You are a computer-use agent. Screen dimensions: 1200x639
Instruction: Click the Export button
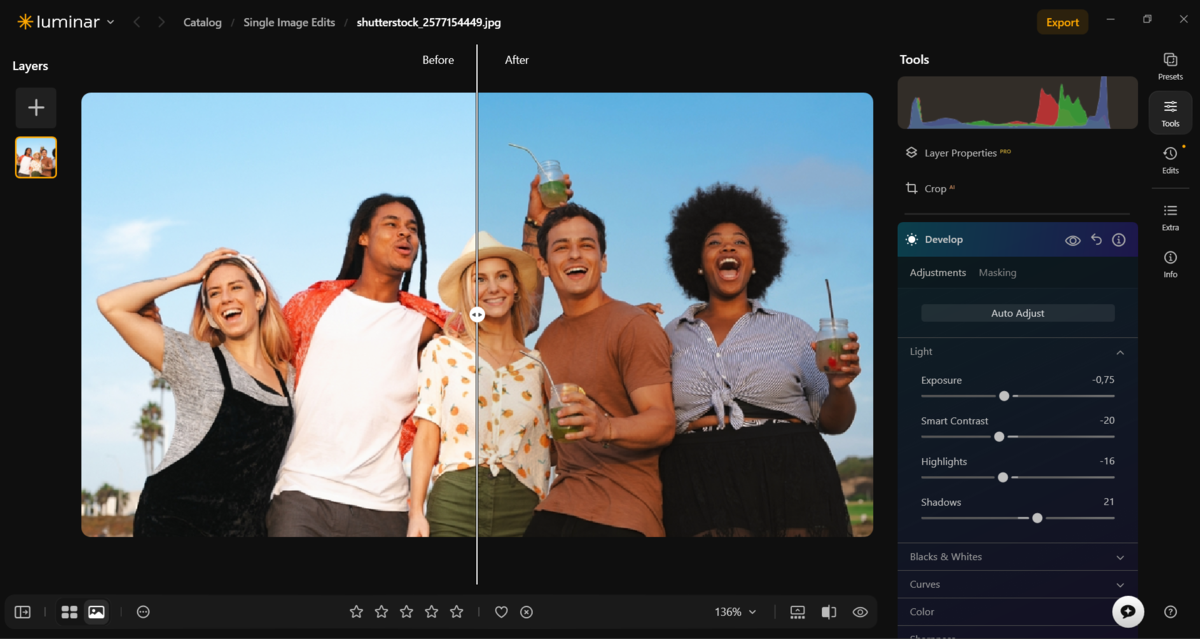1062,22
